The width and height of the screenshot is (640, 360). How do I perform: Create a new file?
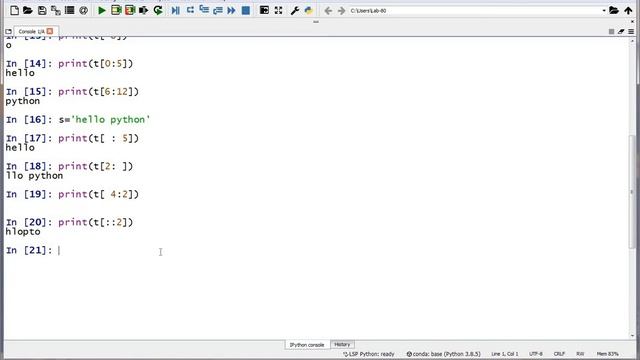[14, 11]
